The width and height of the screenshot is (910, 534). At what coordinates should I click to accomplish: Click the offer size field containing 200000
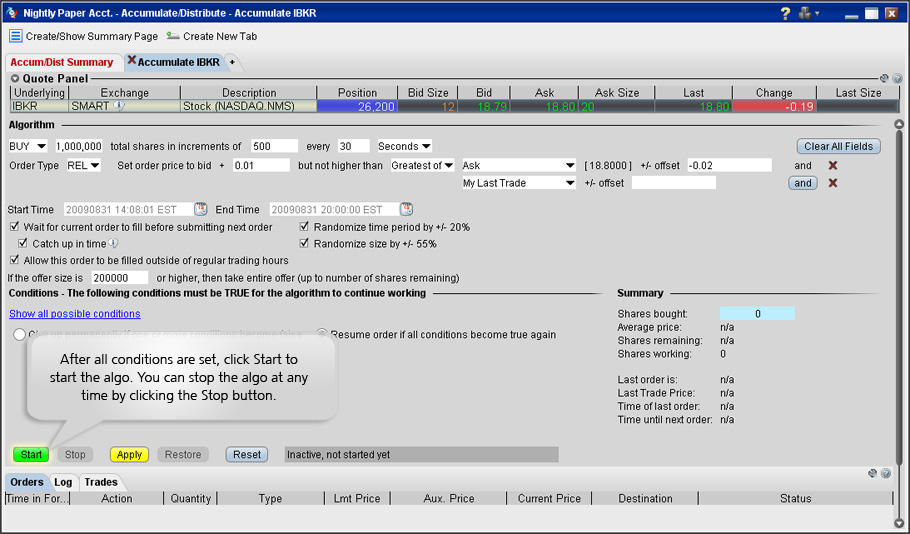coord(119,277)
